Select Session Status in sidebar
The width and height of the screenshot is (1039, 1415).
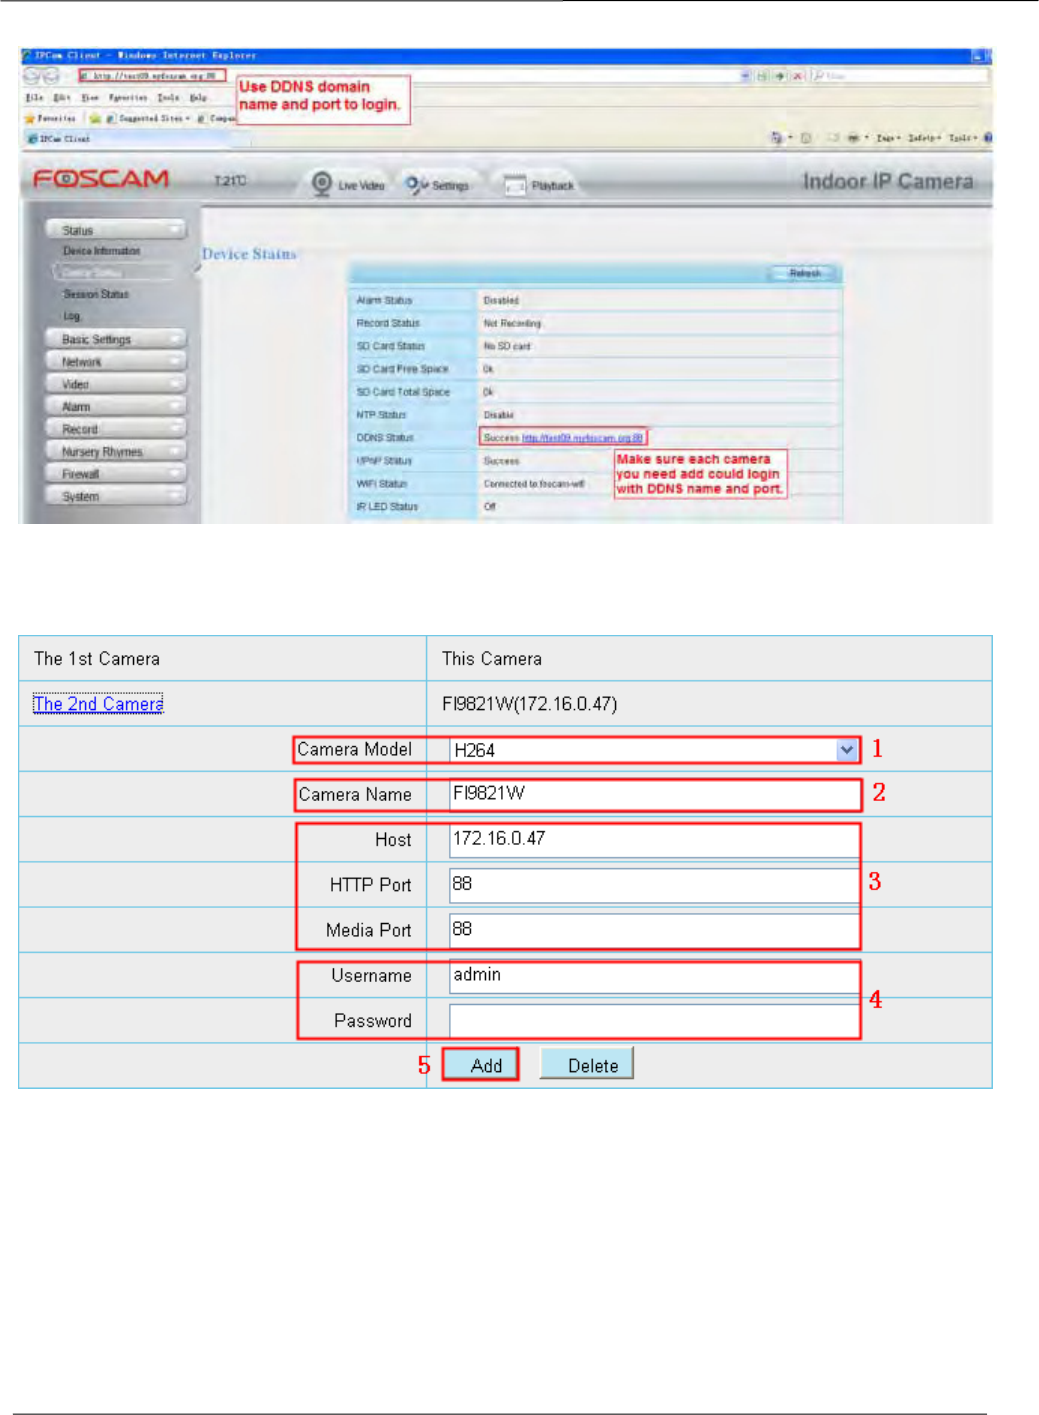click(x=96, y=294)
